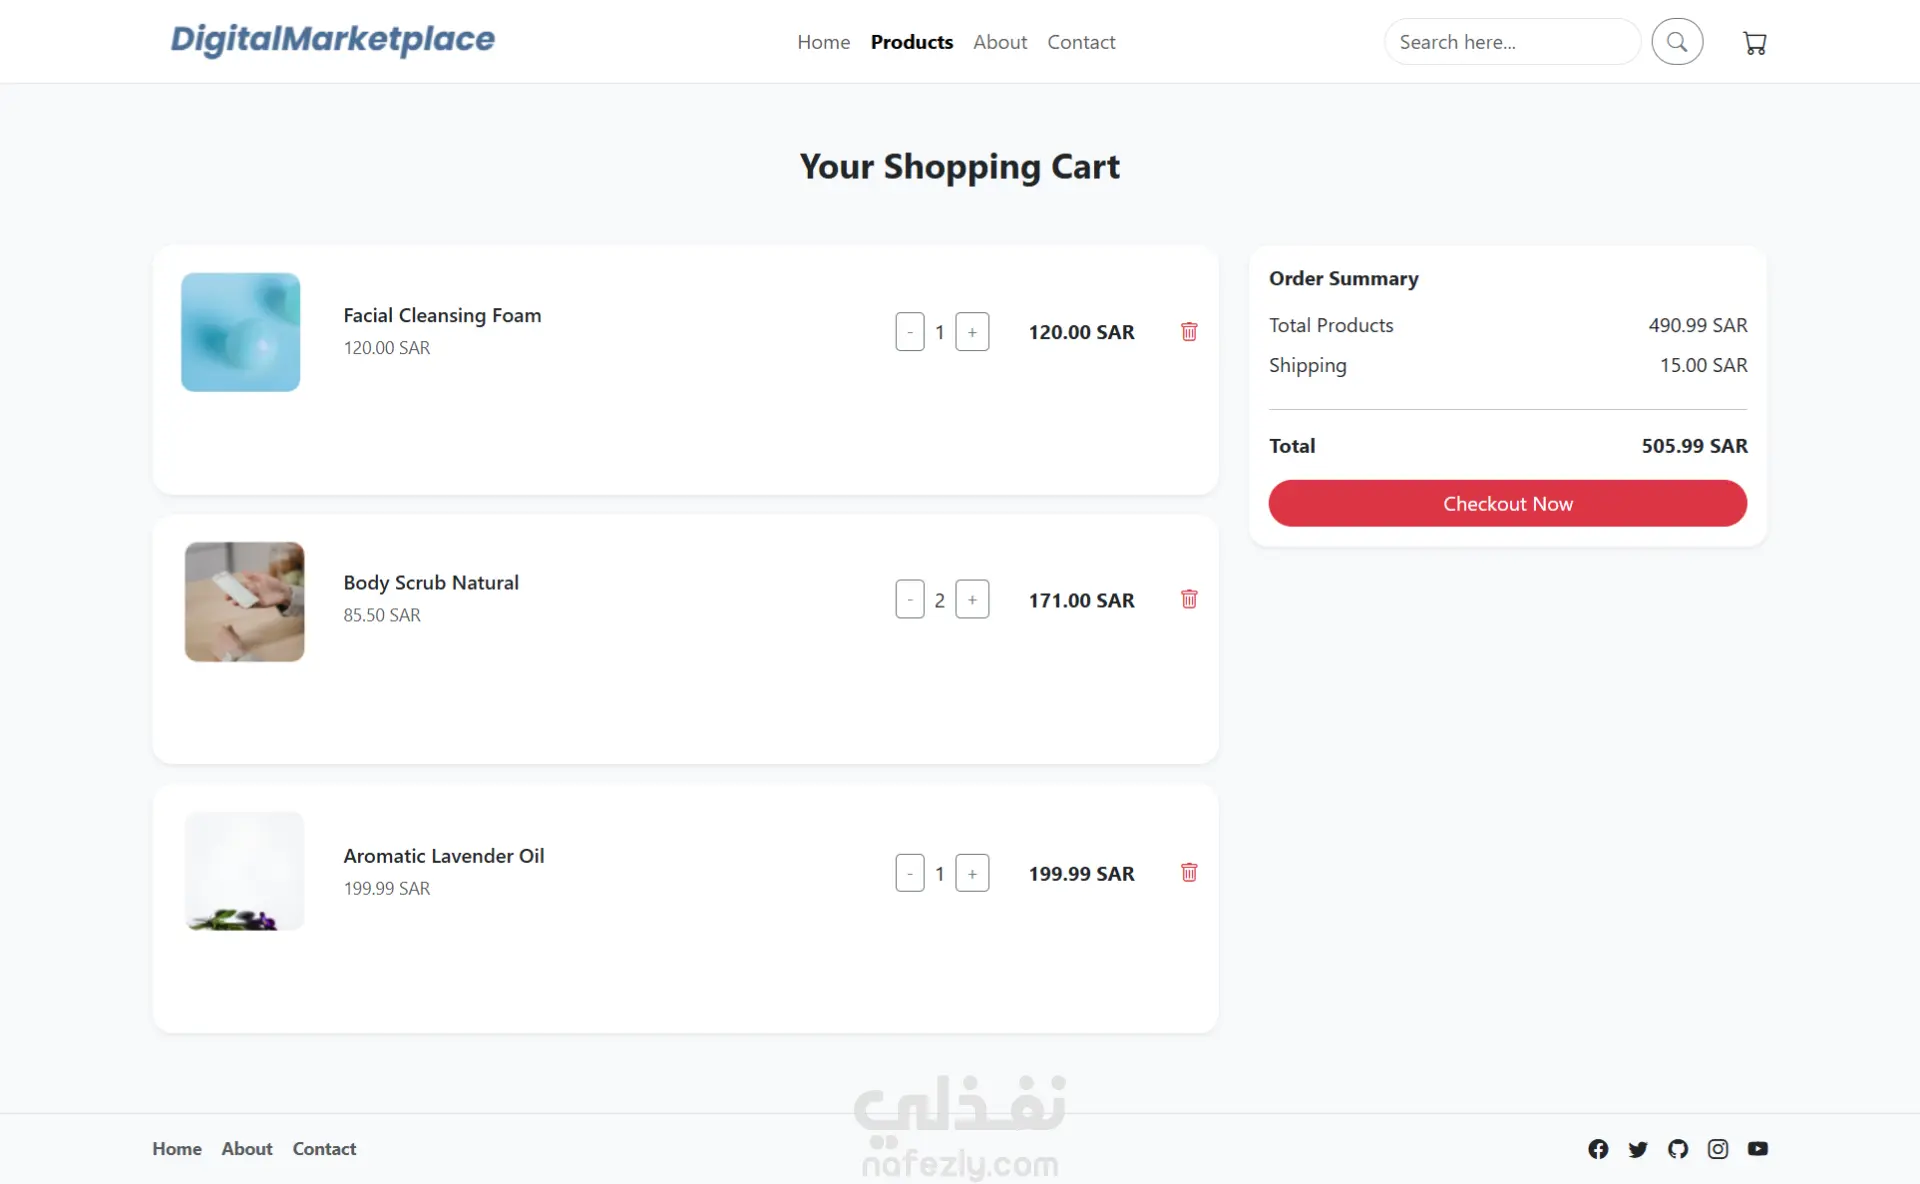Open the Body Scrub Natural product thumbnail
The image size is (1920, 1184).
[244, 602]
